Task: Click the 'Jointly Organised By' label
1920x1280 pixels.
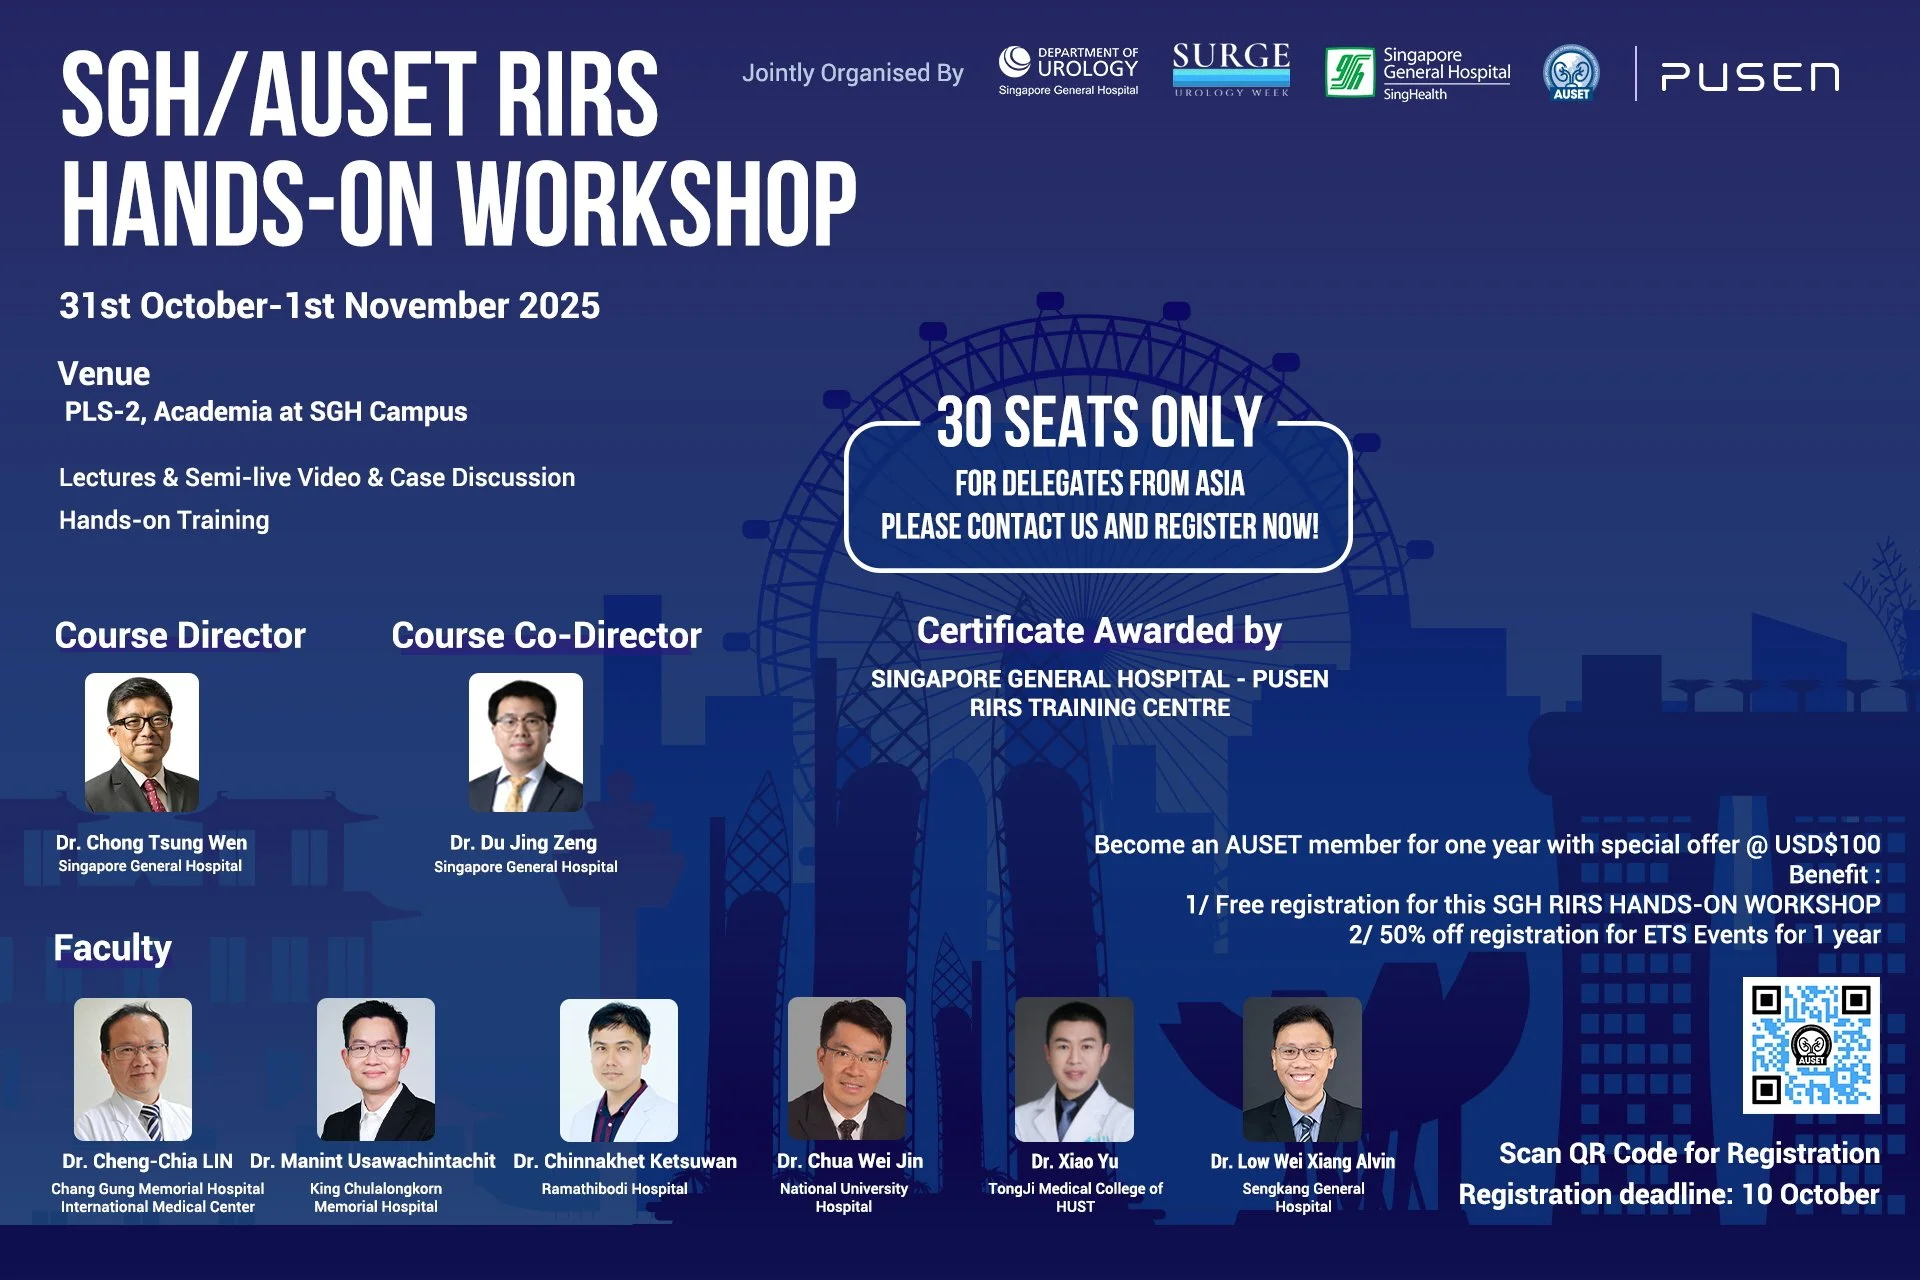Action: pyautogui.click(x=853, y=73)
